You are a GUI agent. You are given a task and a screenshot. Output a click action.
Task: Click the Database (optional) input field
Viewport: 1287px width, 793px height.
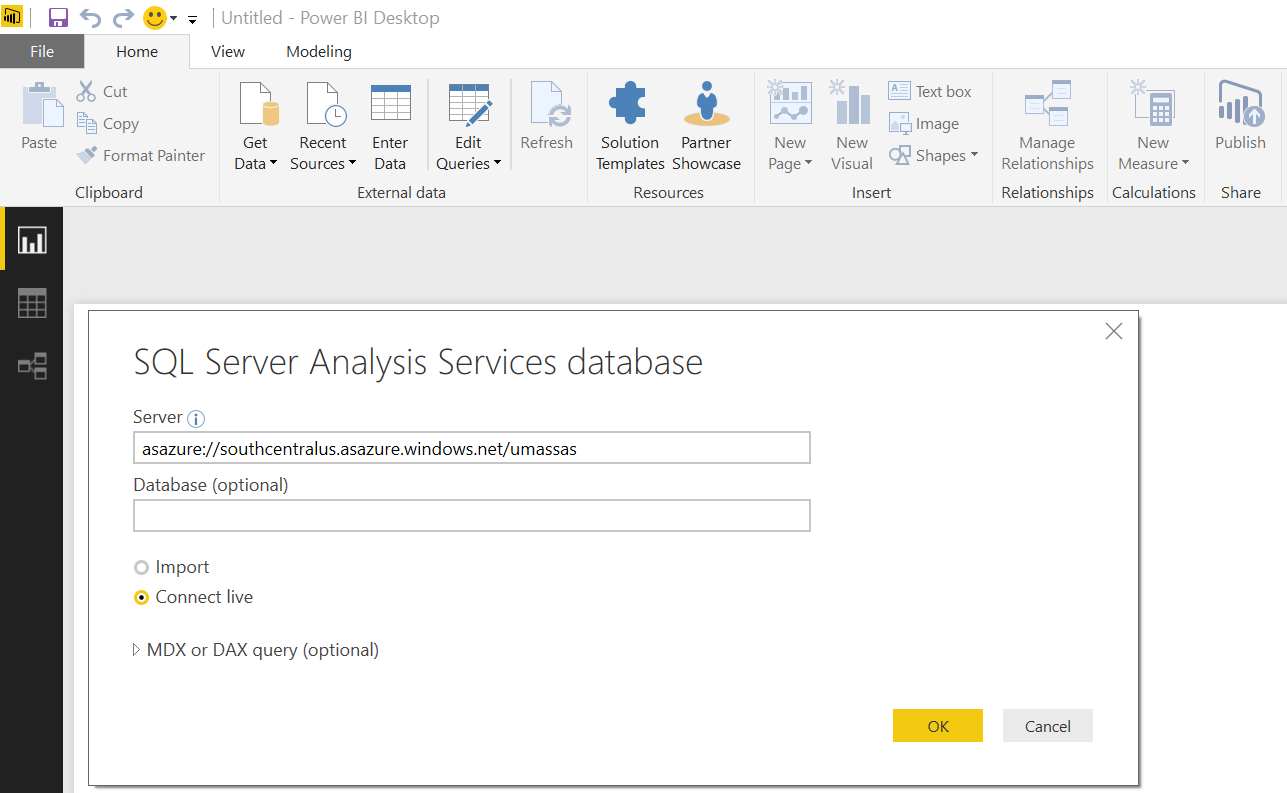[x=471, y=515]
